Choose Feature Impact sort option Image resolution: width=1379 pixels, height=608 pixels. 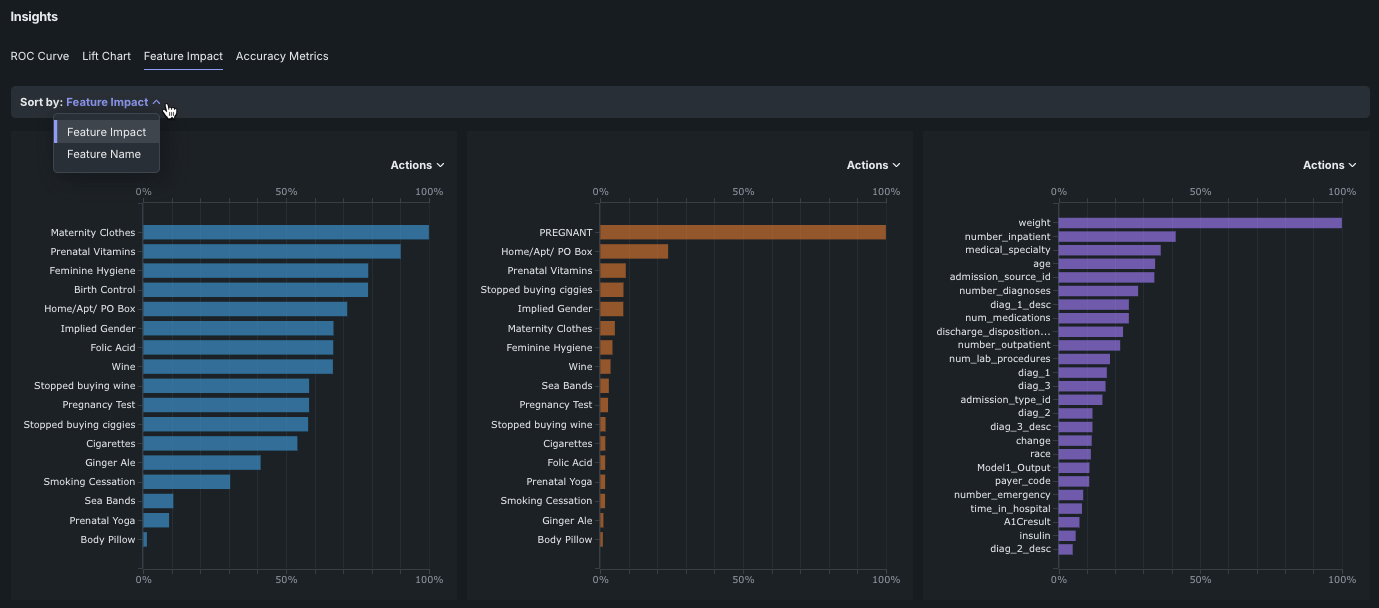click(x=106, y=132)
